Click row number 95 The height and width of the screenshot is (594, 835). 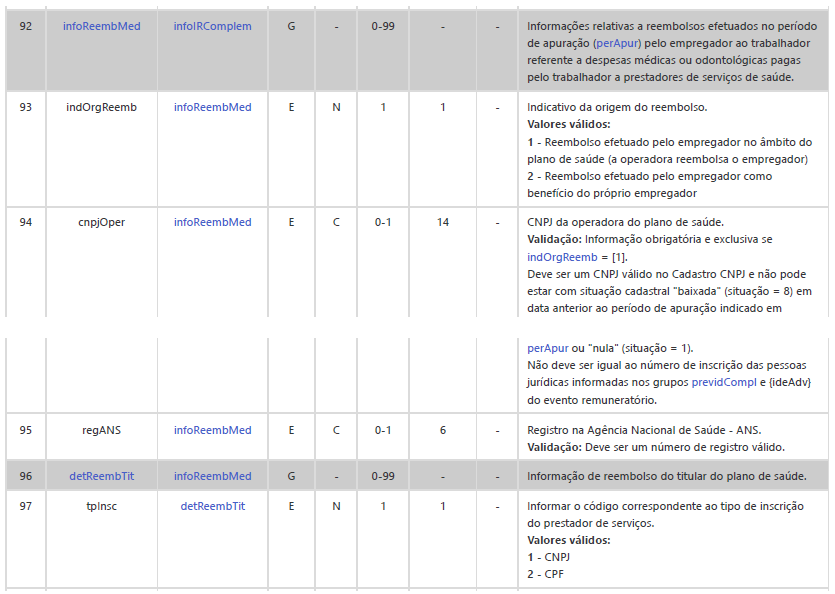(x=26, y=430)
